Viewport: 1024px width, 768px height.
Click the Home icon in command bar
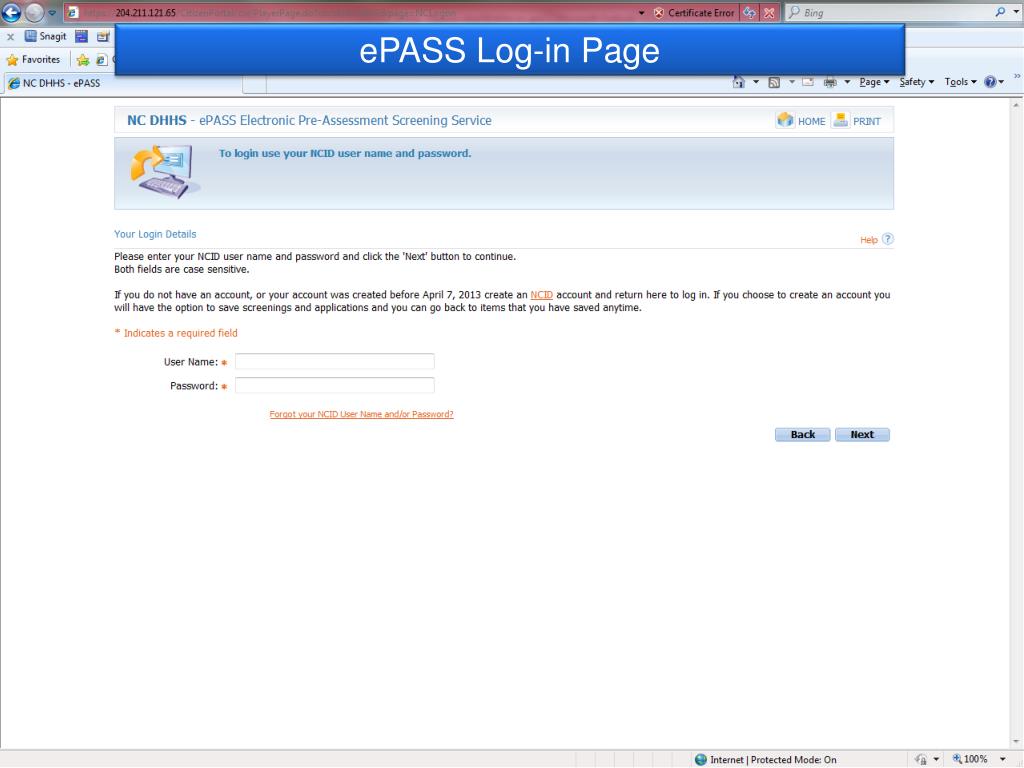(739, 82)
